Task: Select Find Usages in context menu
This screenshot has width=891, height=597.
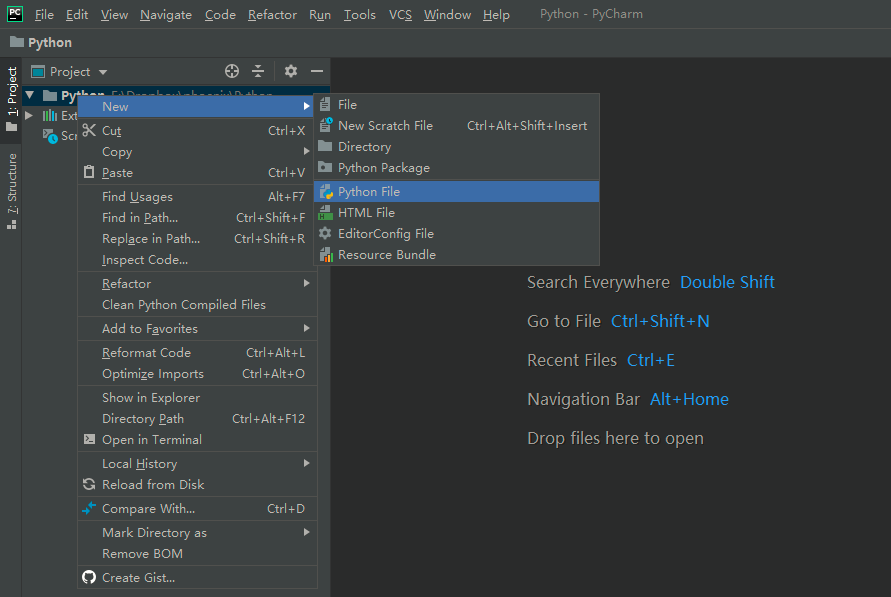Action: pos(197,197)
